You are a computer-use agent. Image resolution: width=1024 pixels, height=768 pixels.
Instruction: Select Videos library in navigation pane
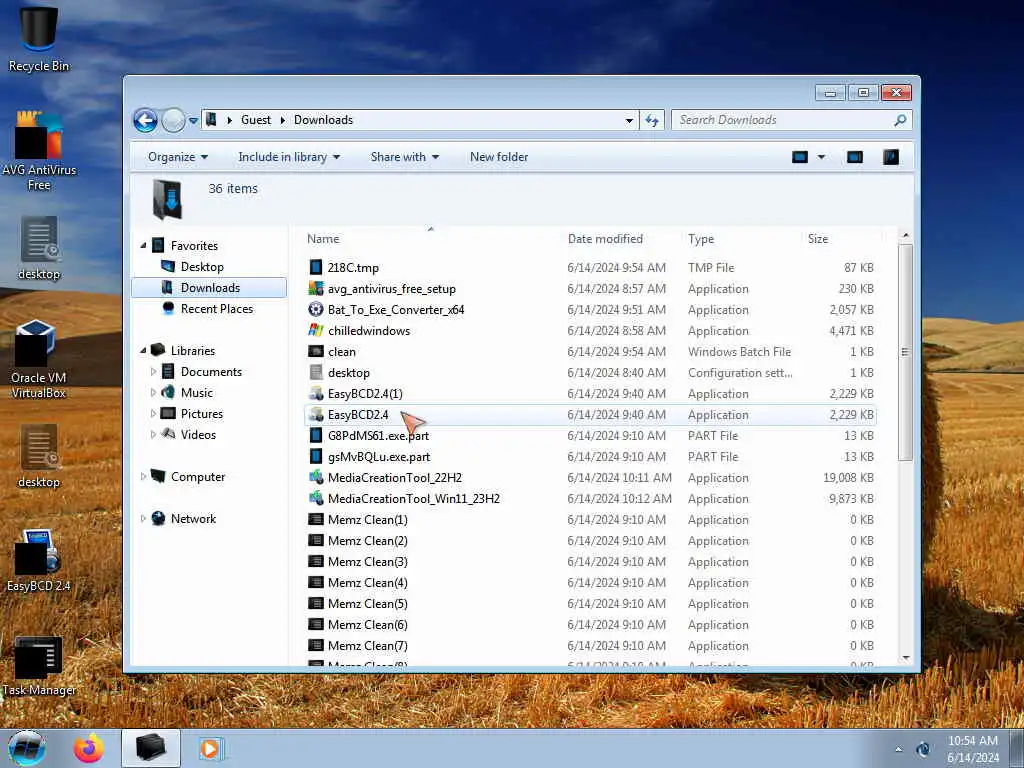pyautogui.click(x=198, y=434)
